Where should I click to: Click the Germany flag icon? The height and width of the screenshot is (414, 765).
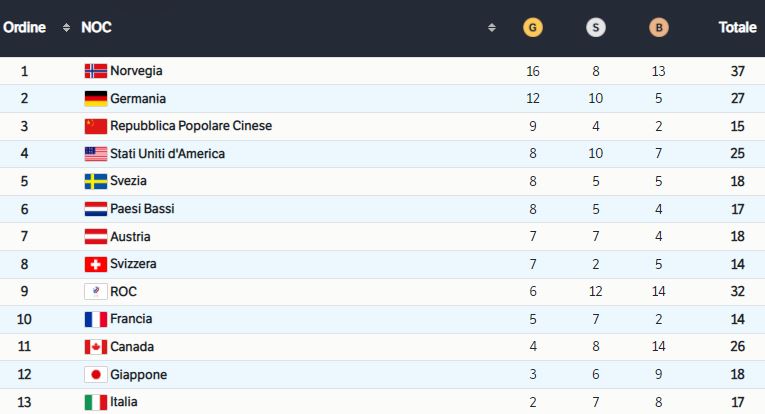point(95,99)
